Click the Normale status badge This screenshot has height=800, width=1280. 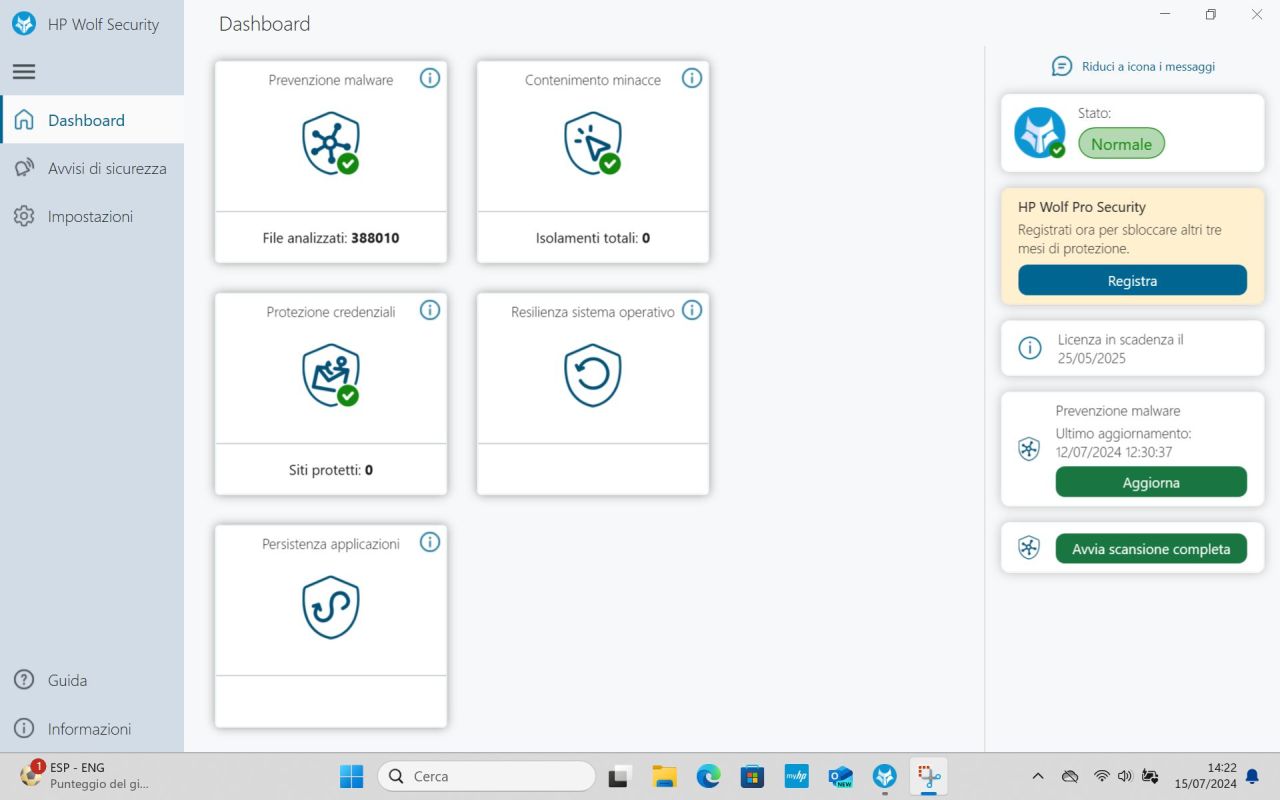coord(1121,144)
